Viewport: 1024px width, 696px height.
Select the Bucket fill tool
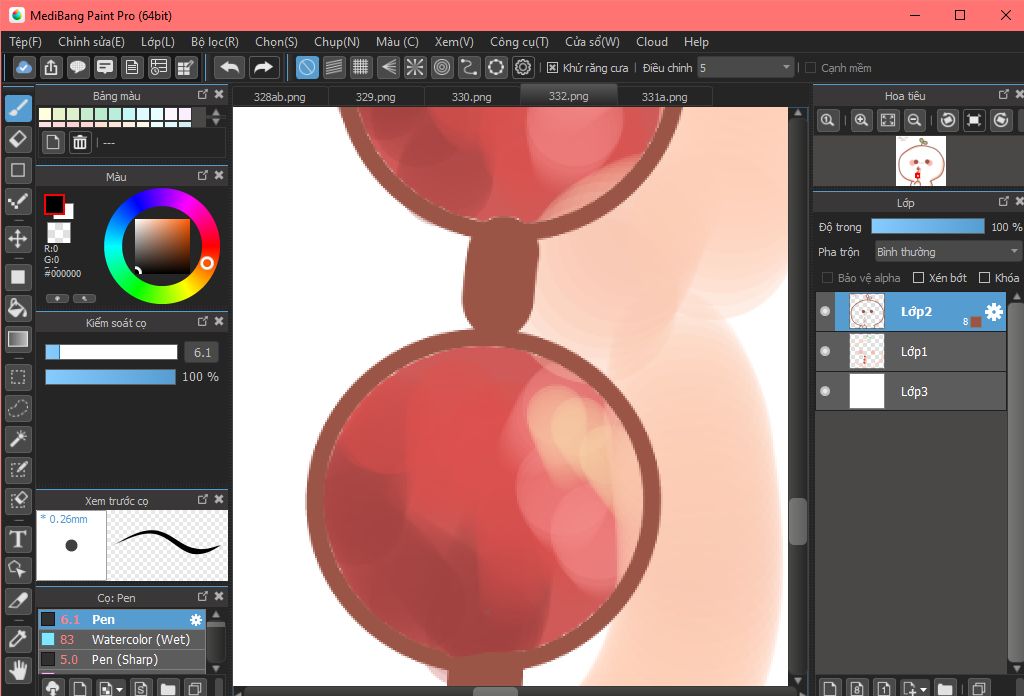tap(18, 308)
